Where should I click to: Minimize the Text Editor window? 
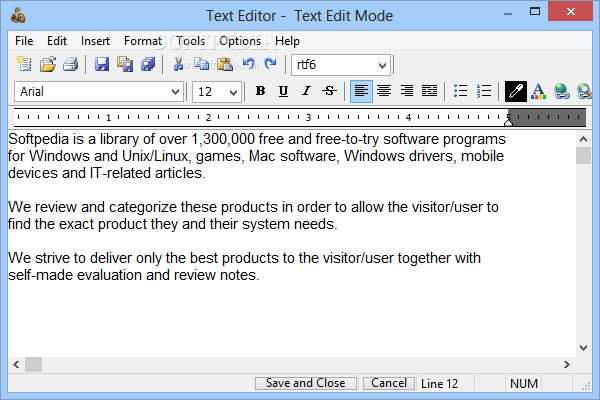click(508, 12)
